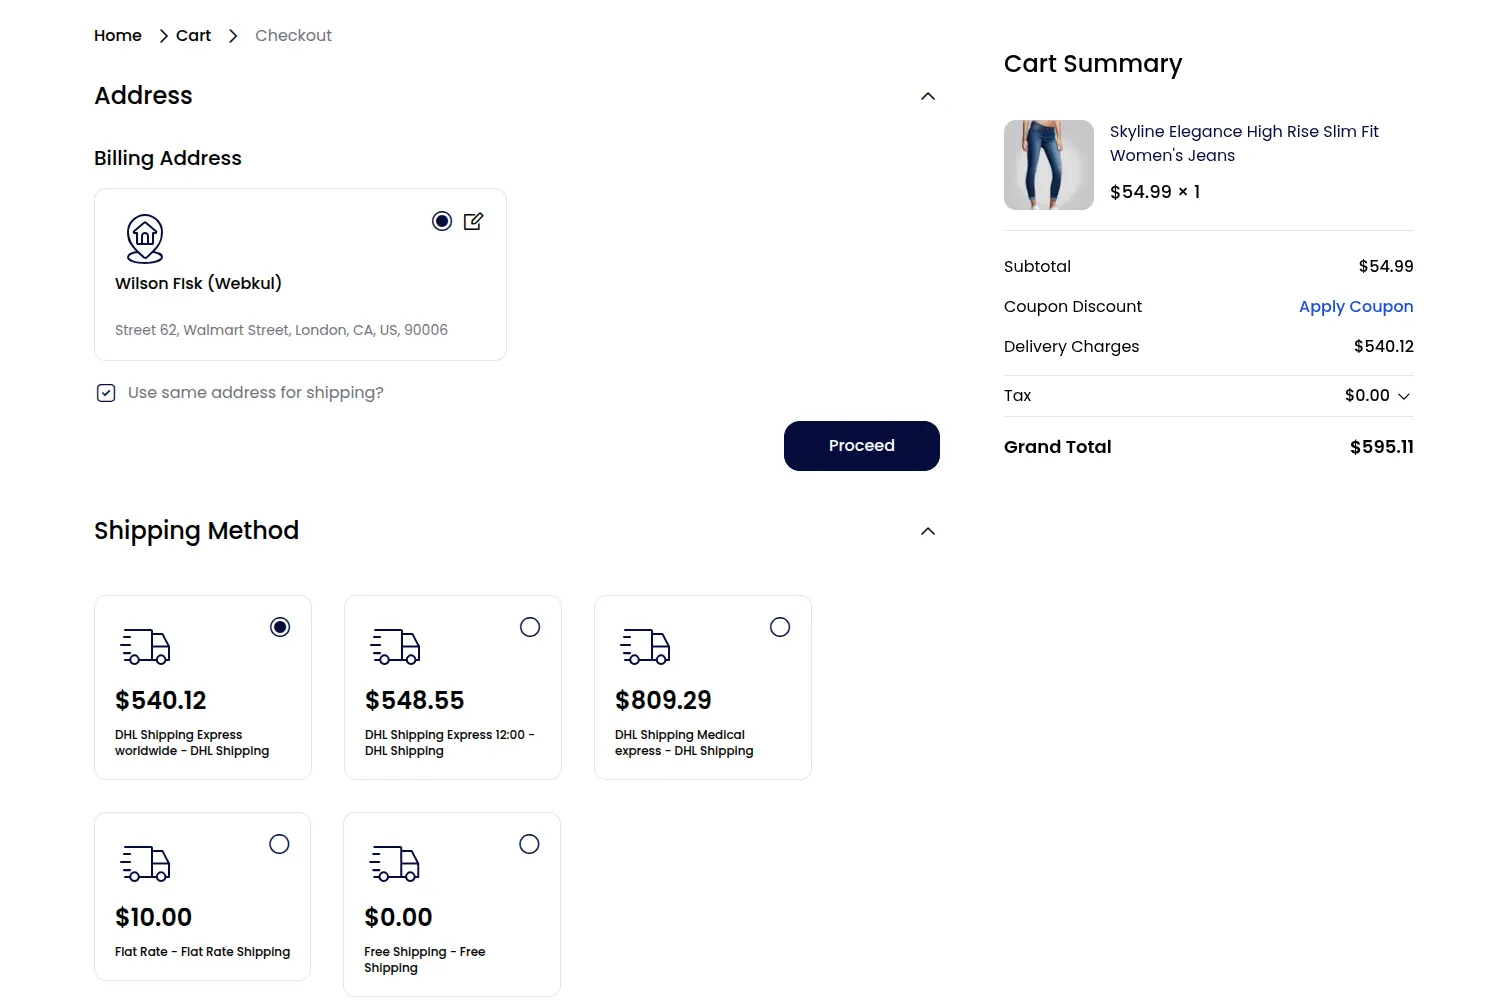Click the DHL Medical express truck icon
The height and width of the screenshot is (1000, 1508).
tap(646, 646)
